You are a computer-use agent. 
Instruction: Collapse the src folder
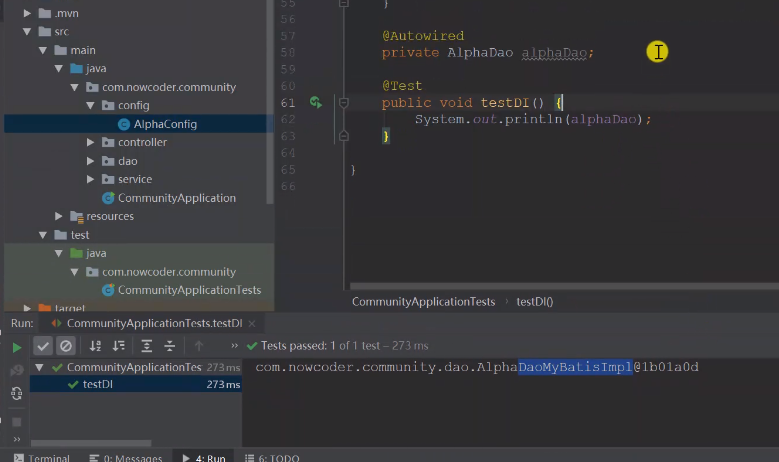tap(27, 32)
